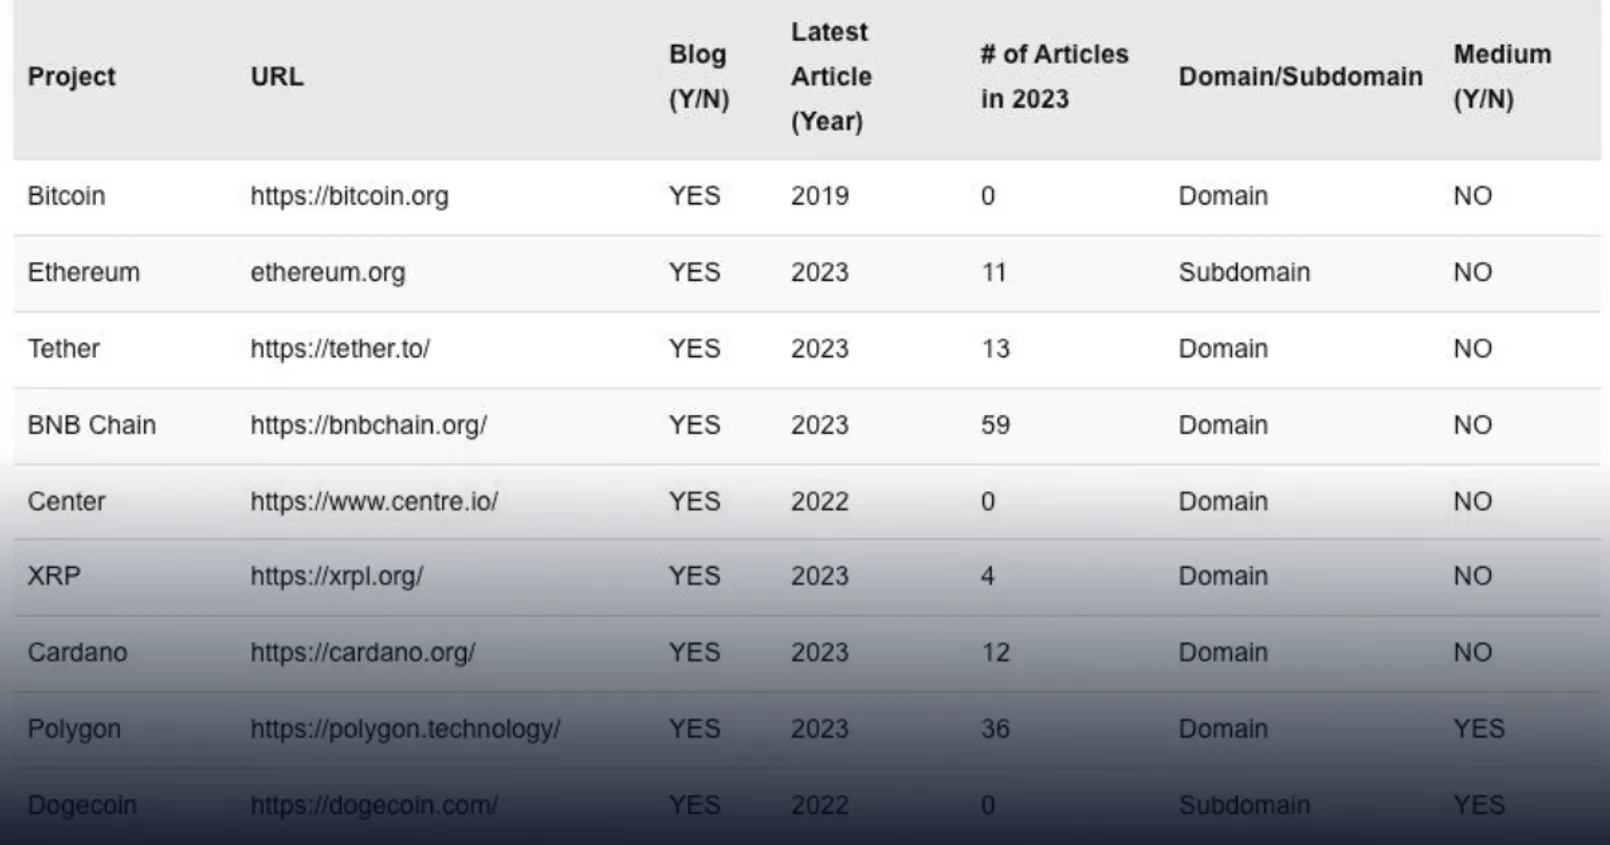Select BNB Chain's Blog YES value
This screenshot has height=845, width=1610.
pyautogui.click(x=694, y=425)
